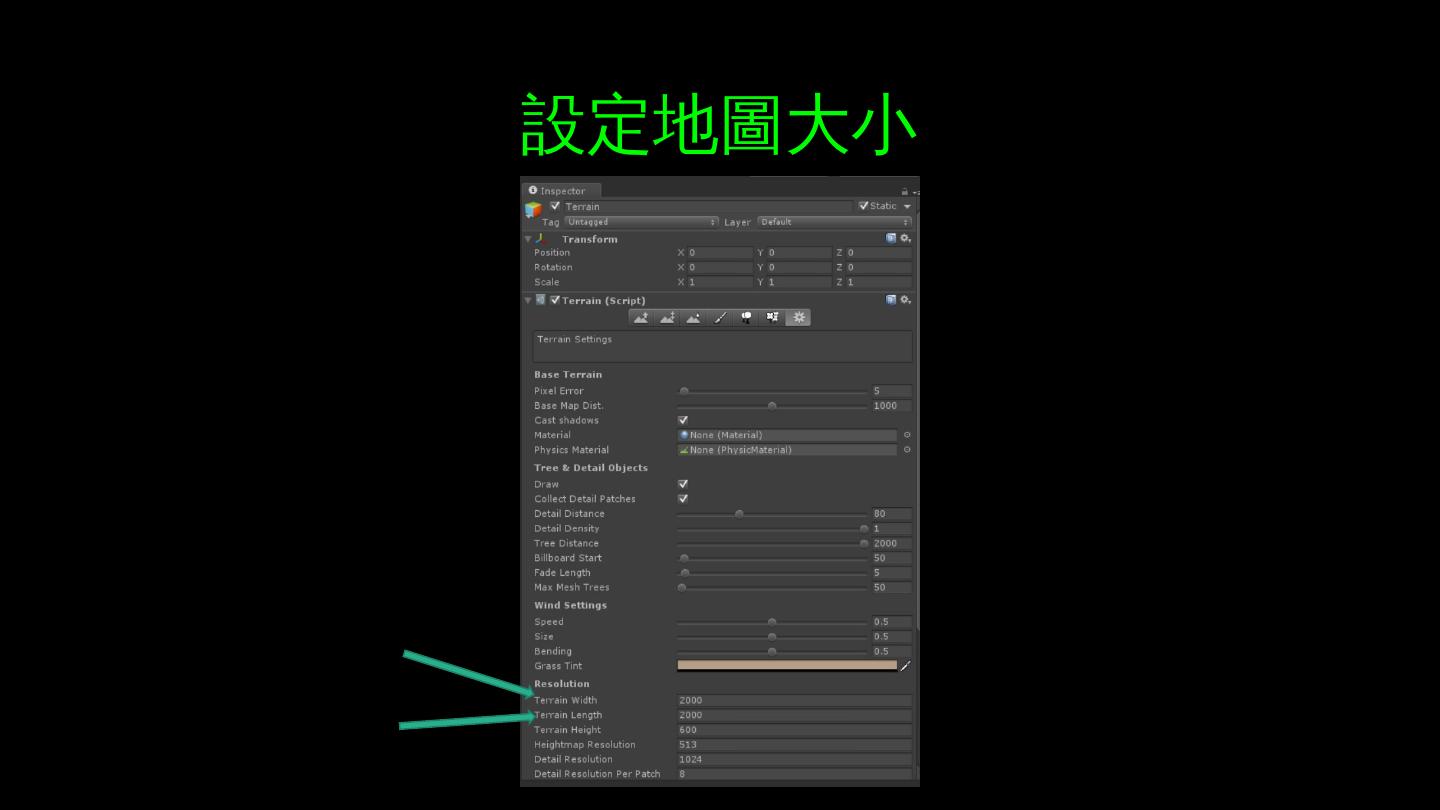This screenshot has width=1440, height=810.
Task: Click the None (PhysicMaterial) object field
Action: [x=787, y=450]
